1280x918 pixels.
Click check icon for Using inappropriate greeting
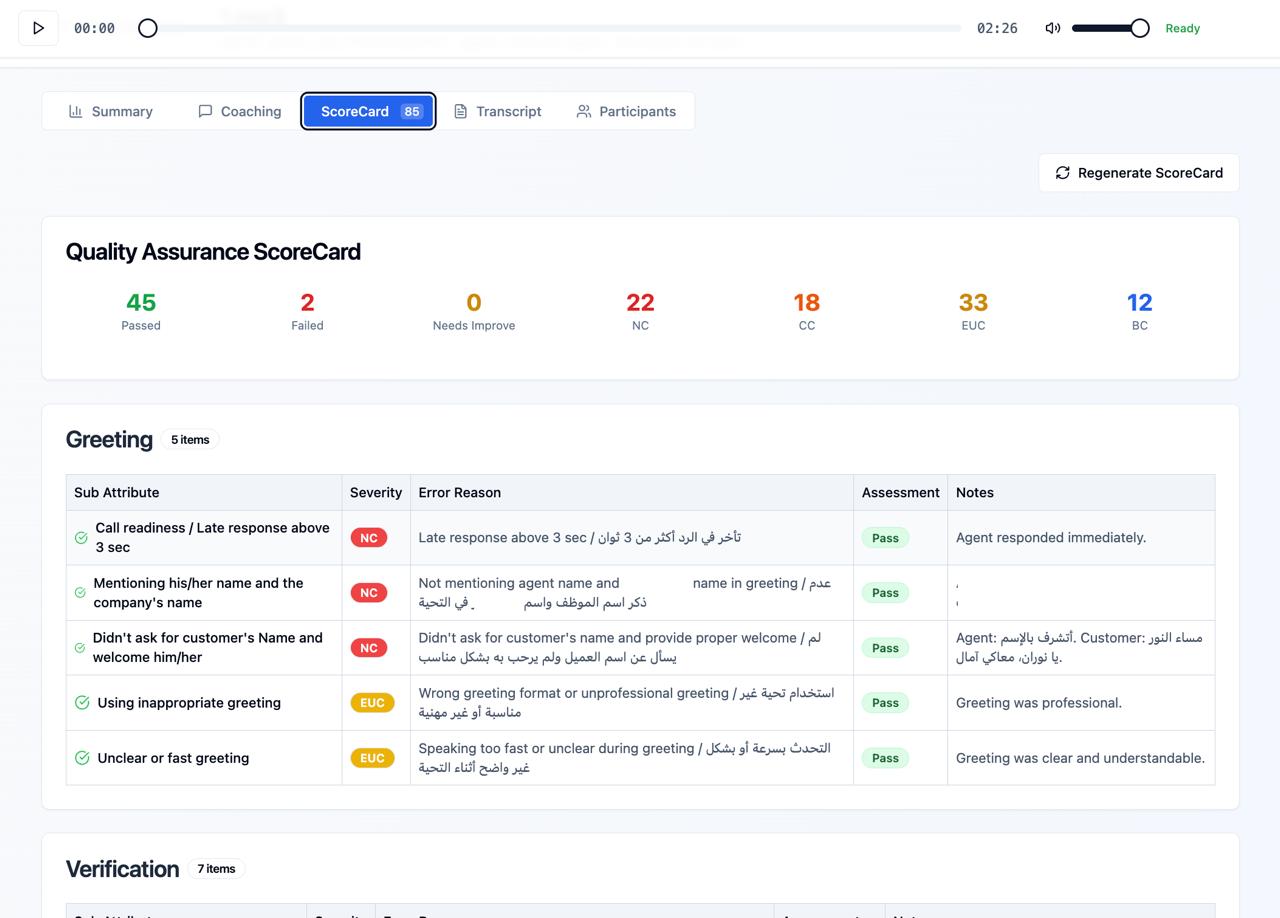pos(82,703)
